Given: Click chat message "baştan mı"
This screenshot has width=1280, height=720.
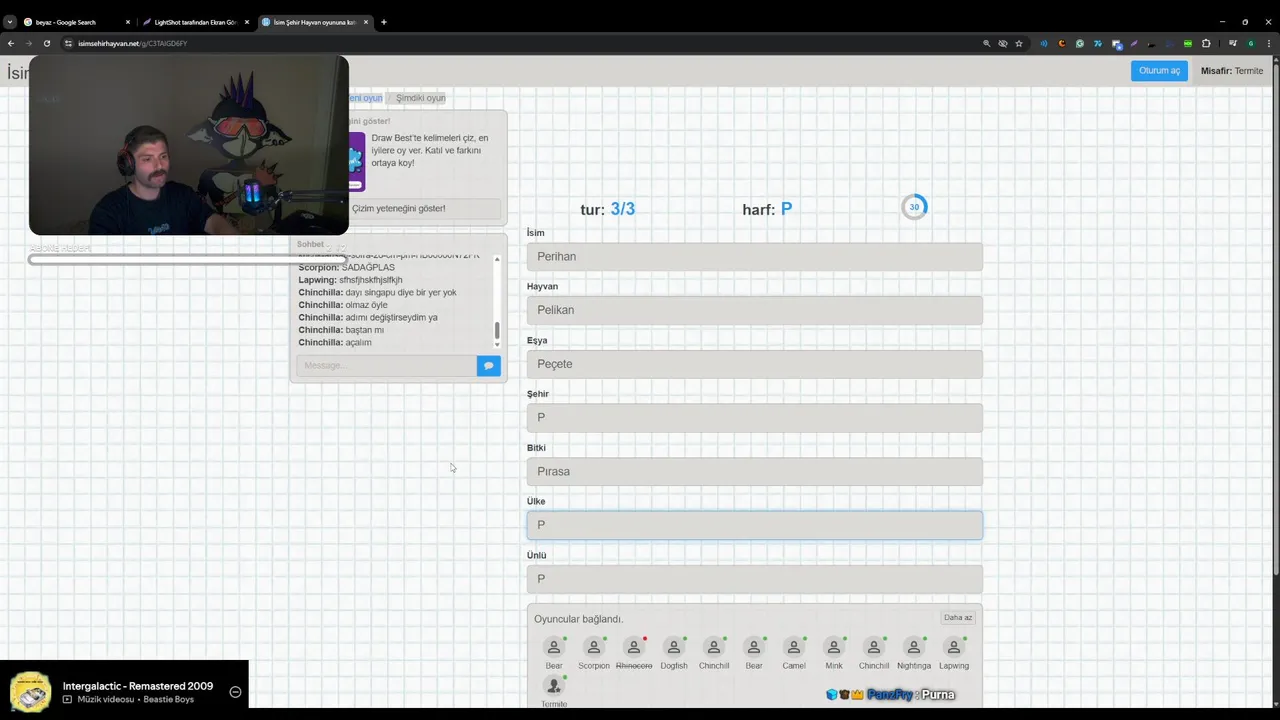Looking at the screenshot, I should pos(364,330).
